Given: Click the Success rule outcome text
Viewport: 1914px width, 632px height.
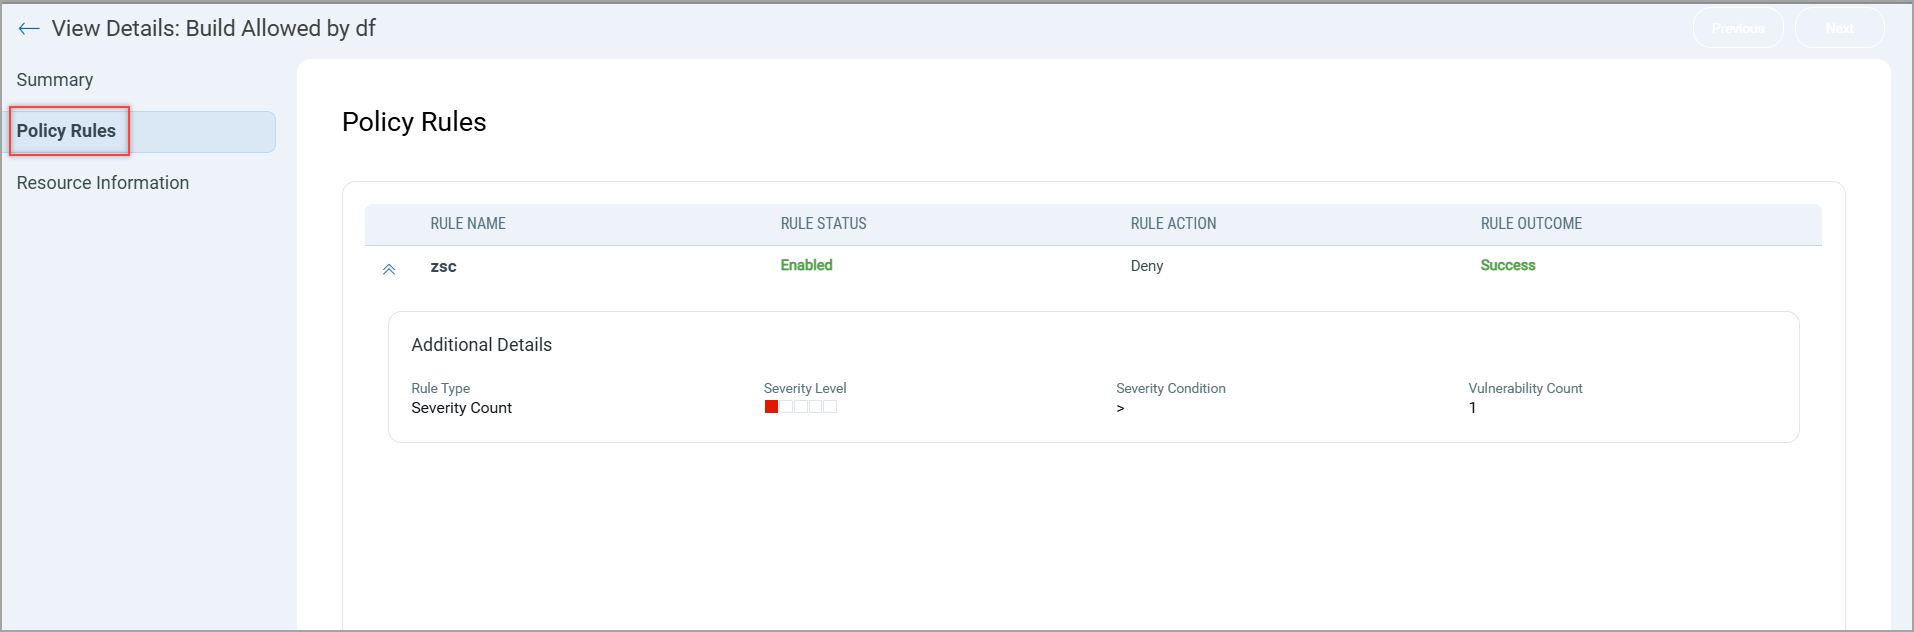Looking at the screenshot, I should coord(1507,265).
